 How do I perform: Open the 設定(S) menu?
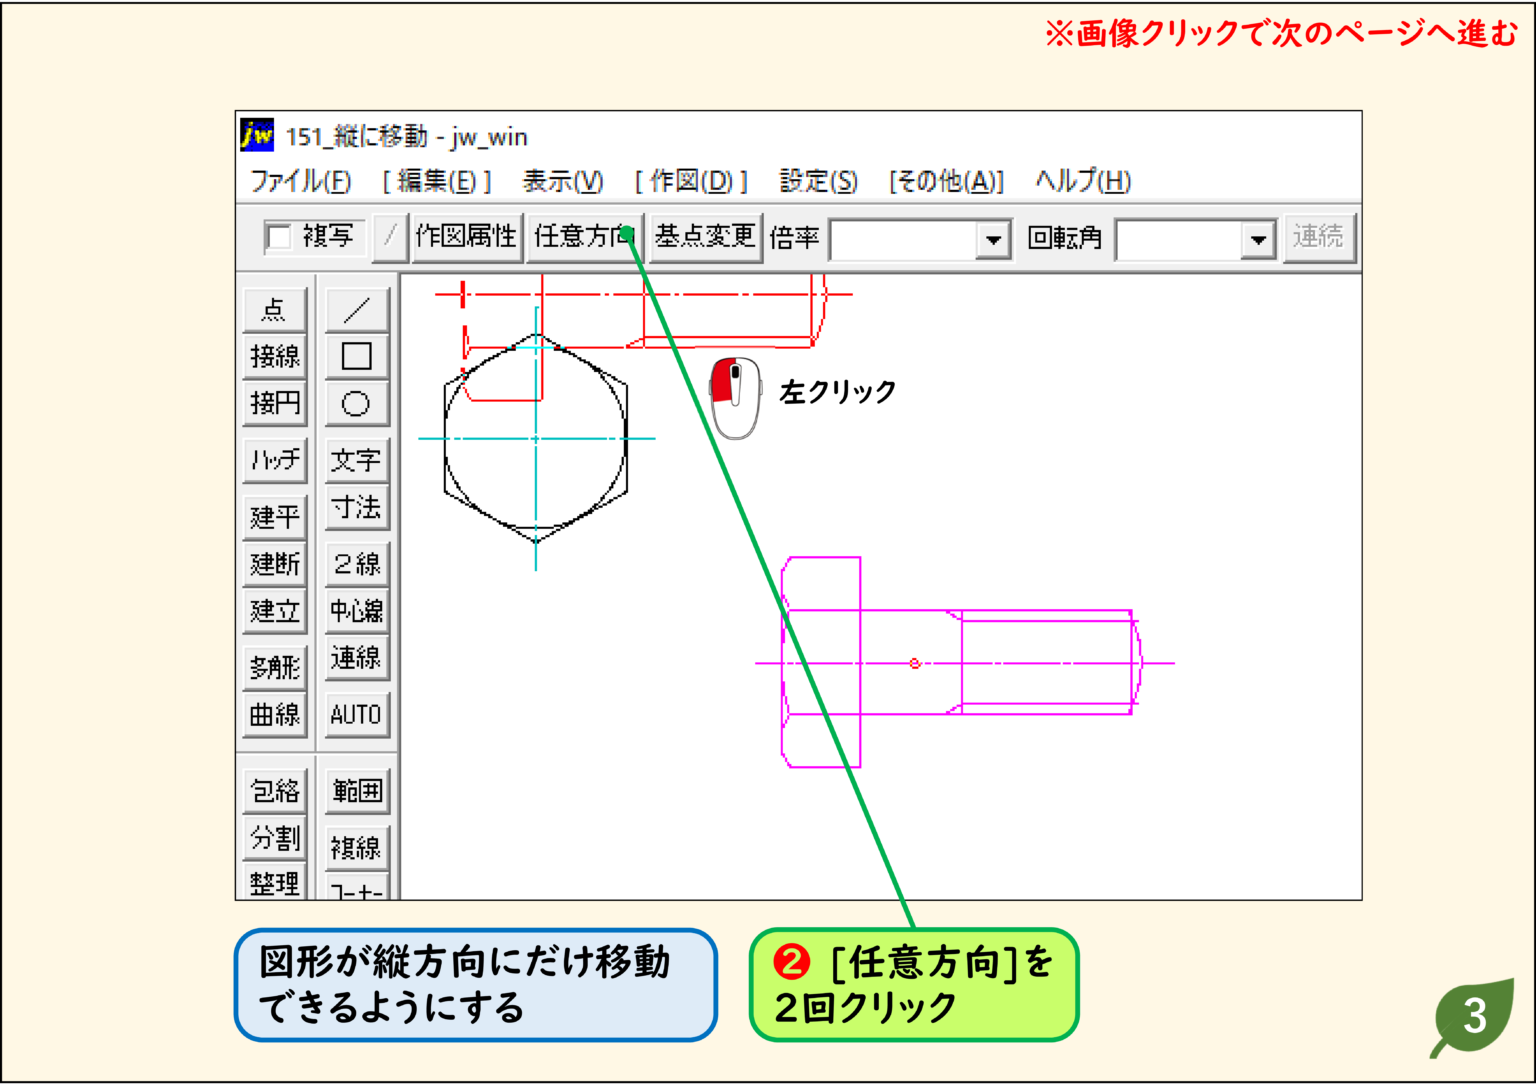click(x=816, y=182)
